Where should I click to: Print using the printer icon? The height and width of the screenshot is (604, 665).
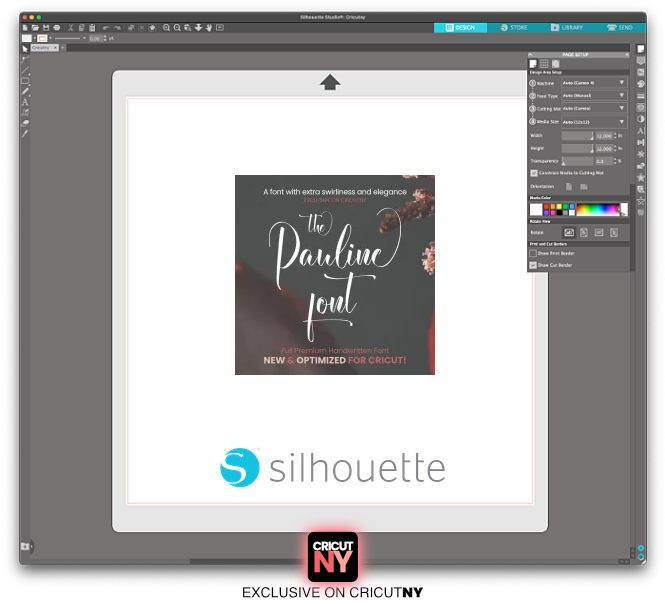click(x=56, y=28)
